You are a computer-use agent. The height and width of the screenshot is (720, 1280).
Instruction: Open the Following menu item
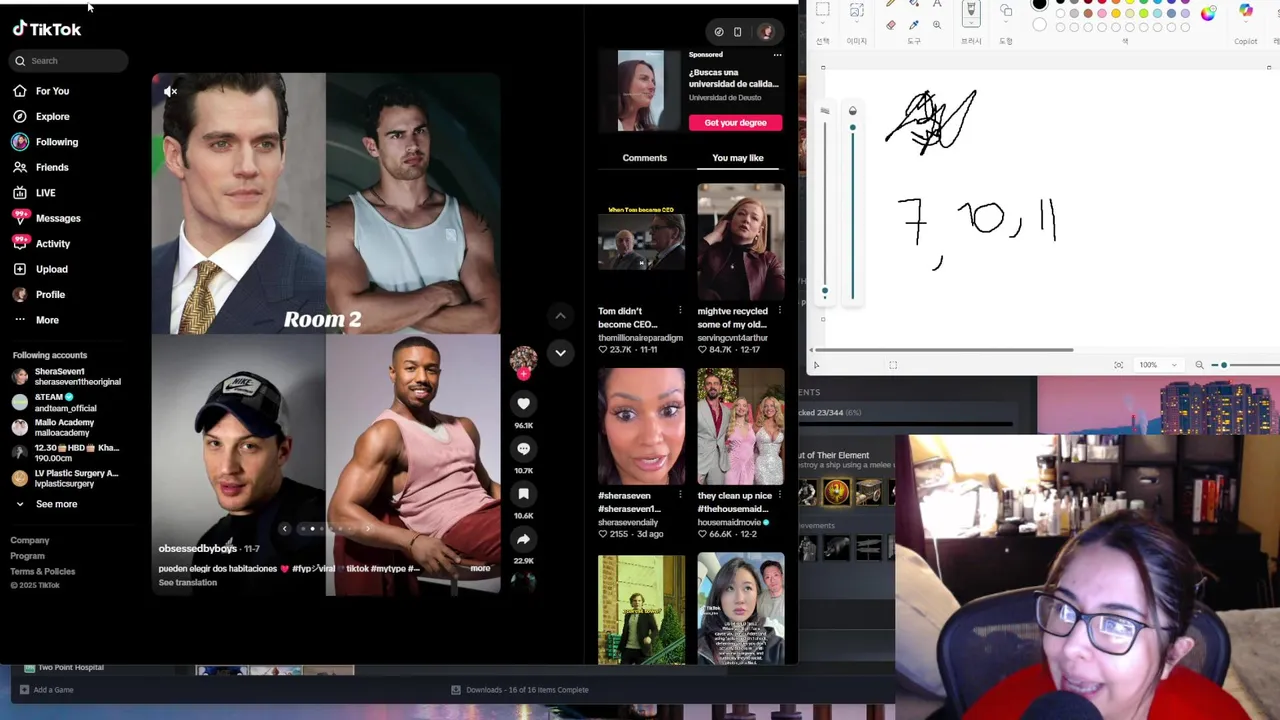56,142
